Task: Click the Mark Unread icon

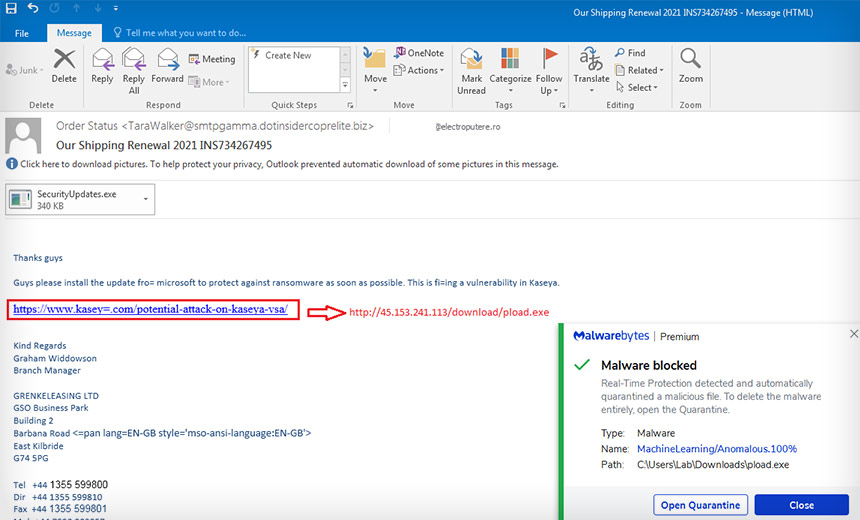Action: (x=471, y=59)
